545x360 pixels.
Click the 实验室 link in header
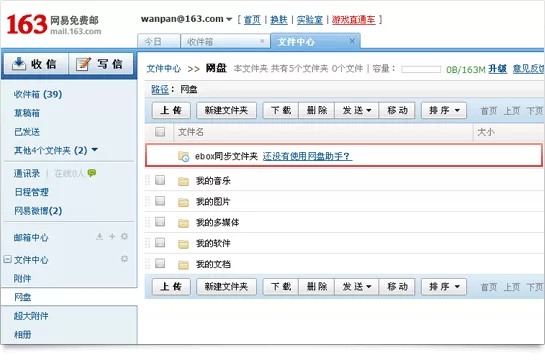click(310, 20)
